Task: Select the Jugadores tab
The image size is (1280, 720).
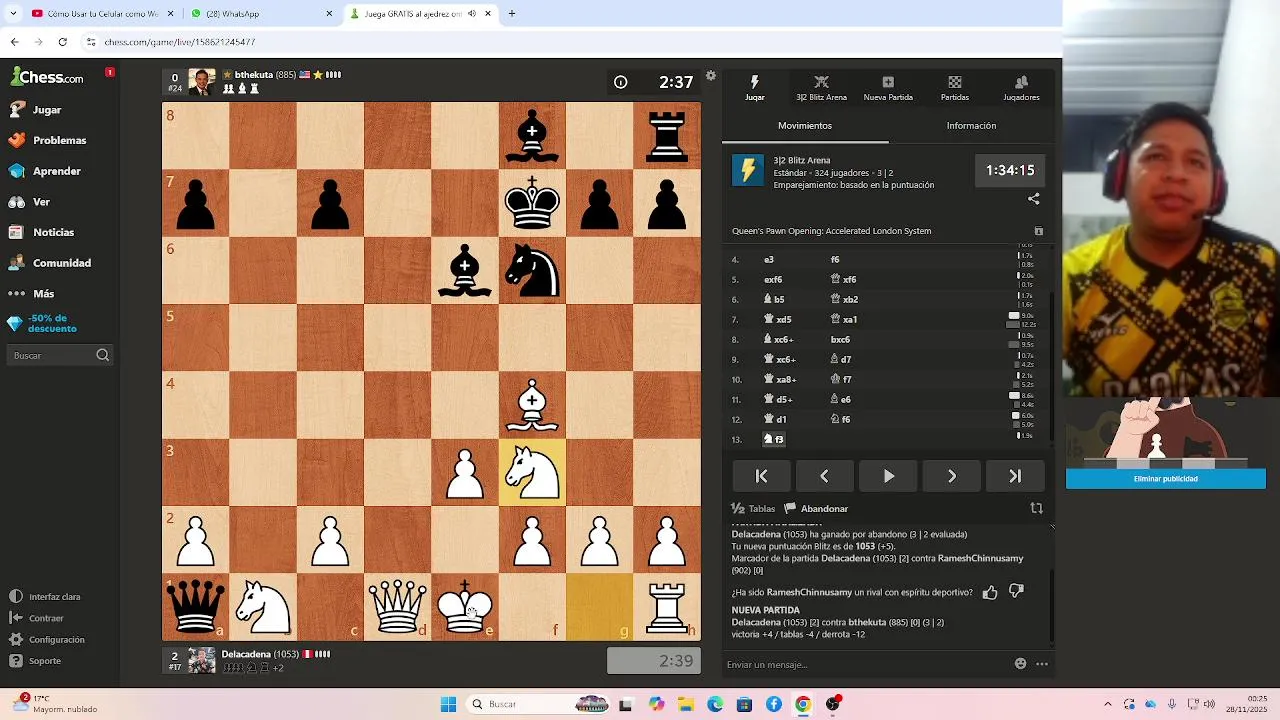Action: (1021, 88)
